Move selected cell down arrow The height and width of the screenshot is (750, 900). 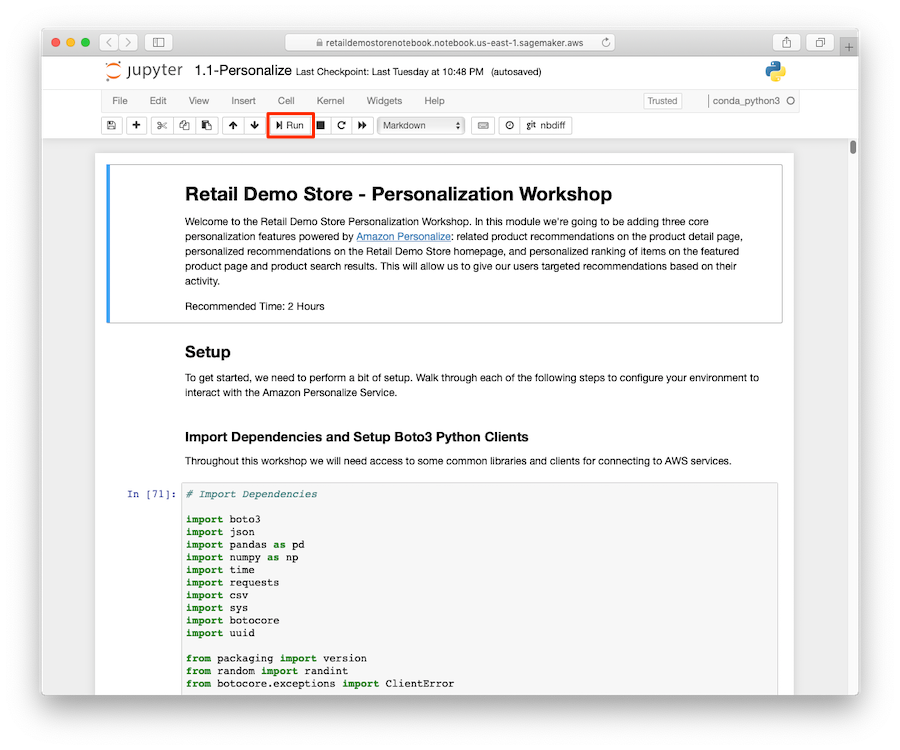click(255, 125)
